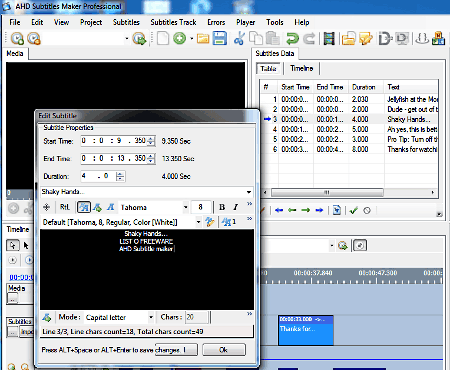450x370 pixels.
Task: Click the green plus add icon
Action: pos(180,38)
